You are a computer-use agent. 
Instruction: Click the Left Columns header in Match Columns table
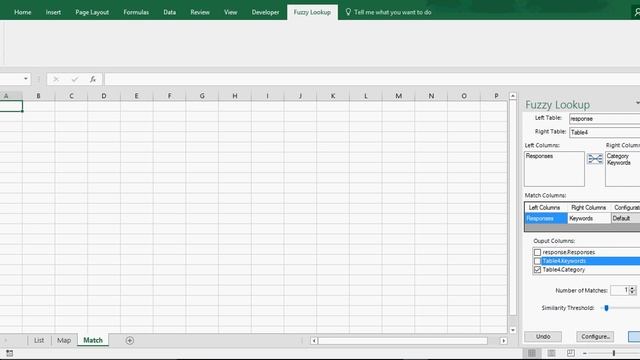[x=544, y=207]
